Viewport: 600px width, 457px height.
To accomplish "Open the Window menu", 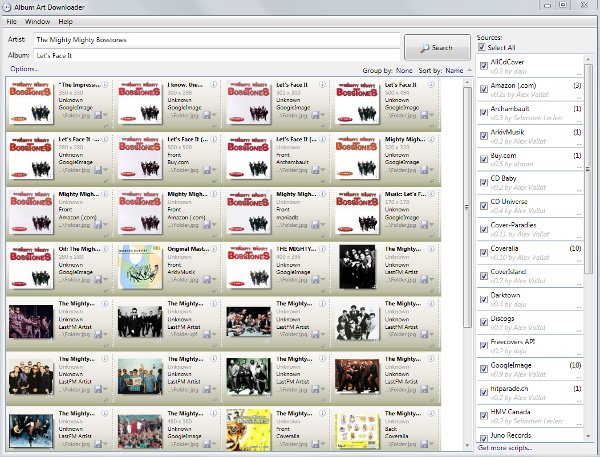I will coord(38,21).
